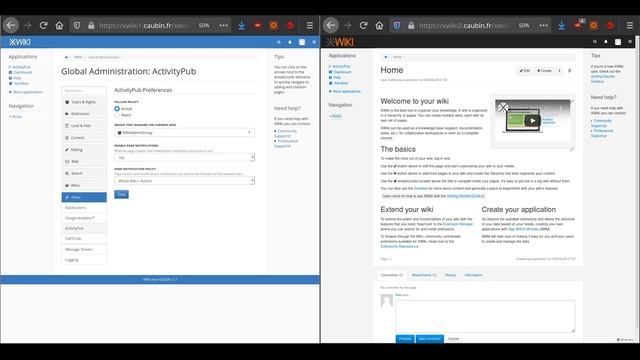The width and height of the screenshot is (640, 360).
Task: Open downloads arrow in left browser toolbar
Action: 242,25
